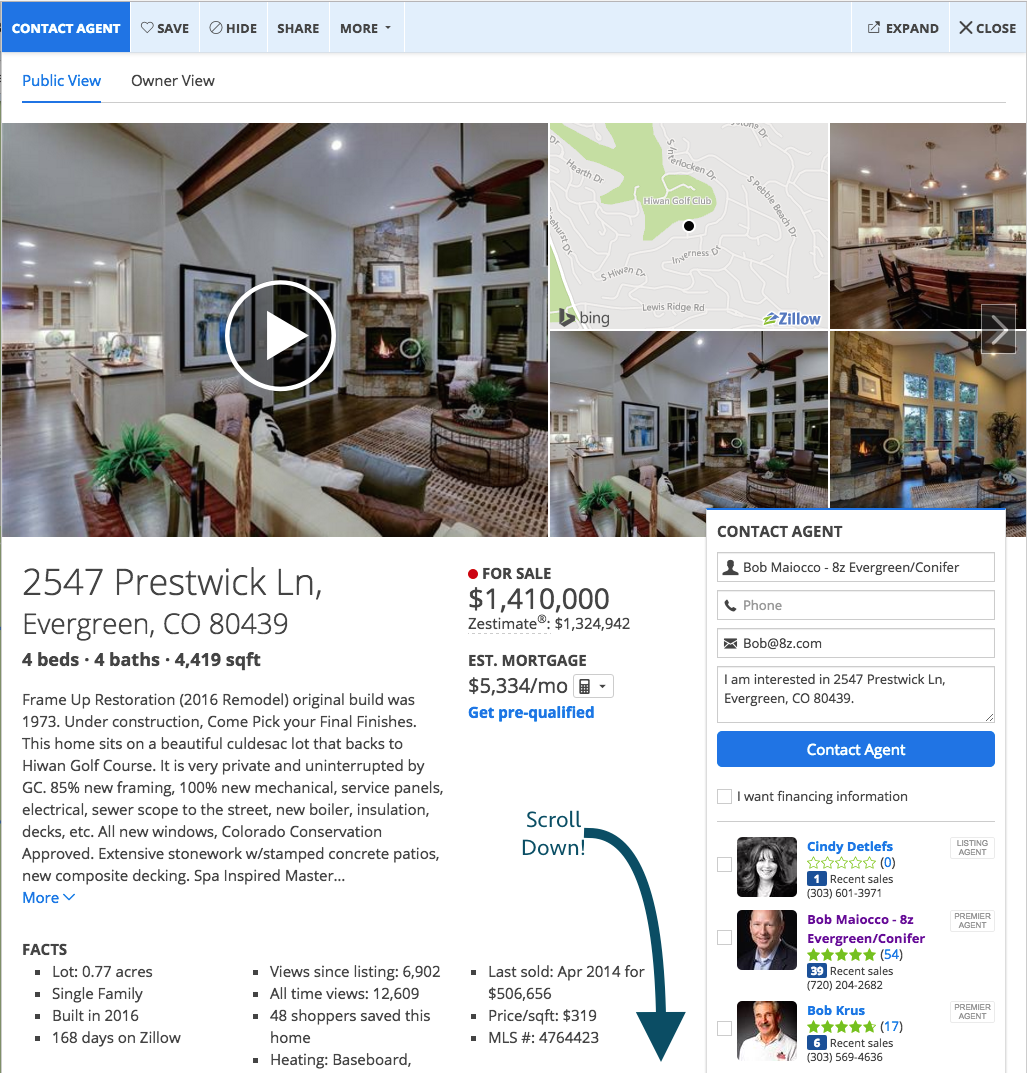Click the Zillow logo on the map
1027x1073 pixels.
(792, 319)
